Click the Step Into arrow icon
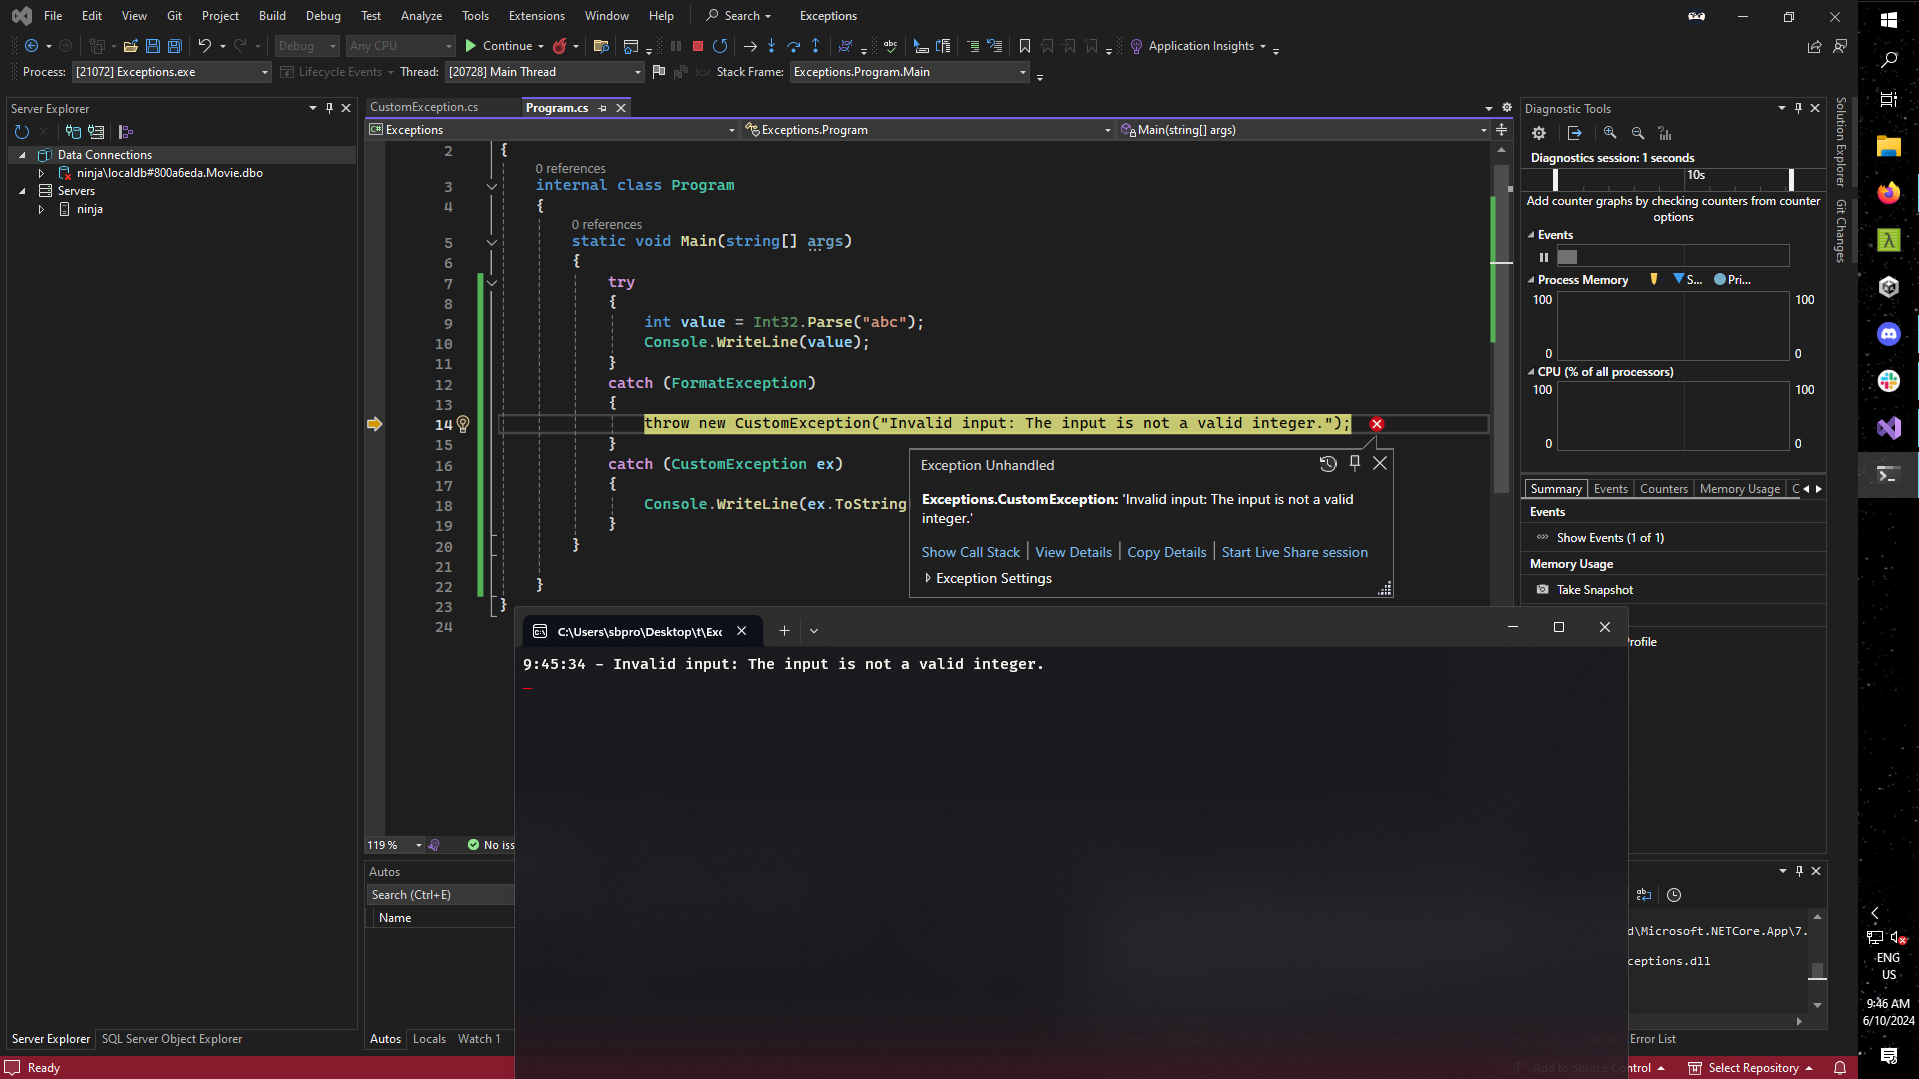 (771, 46)
